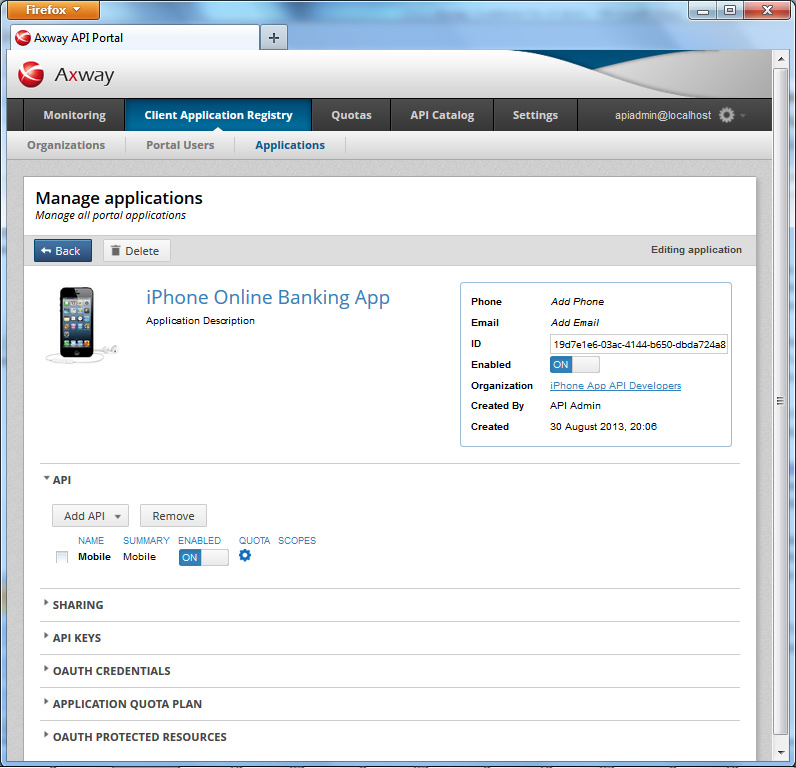Click the iPhone Online Banking App title
The width and height of the screenshot is (796, 768).
tap(268, 297)
